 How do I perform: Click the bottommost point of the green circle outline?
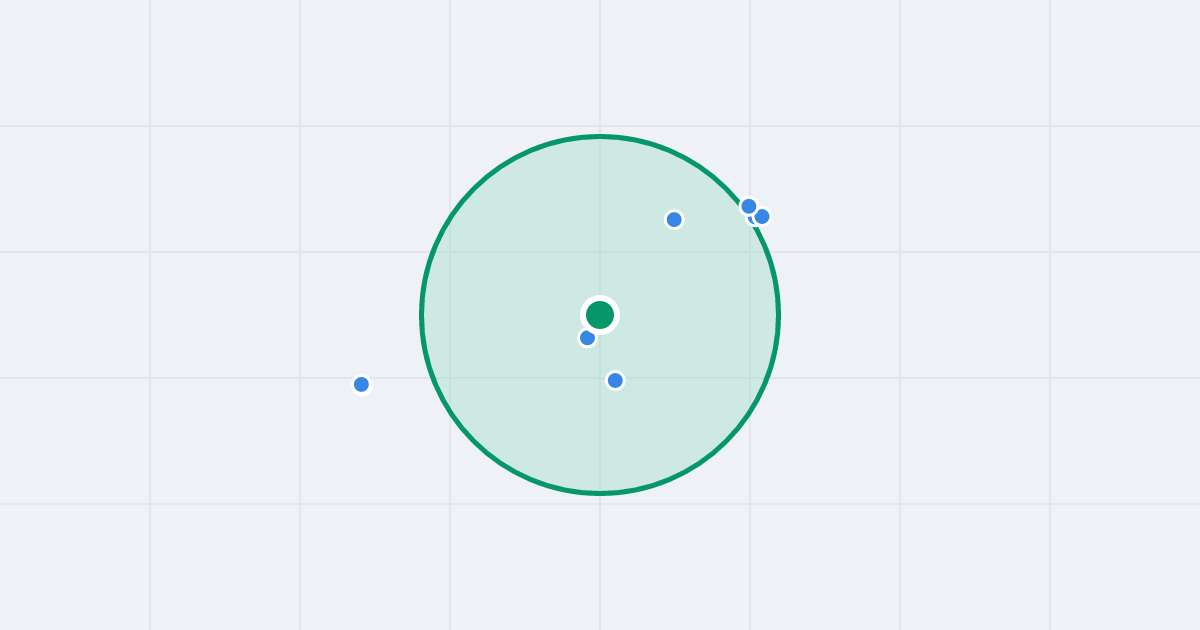pos(600,493)
